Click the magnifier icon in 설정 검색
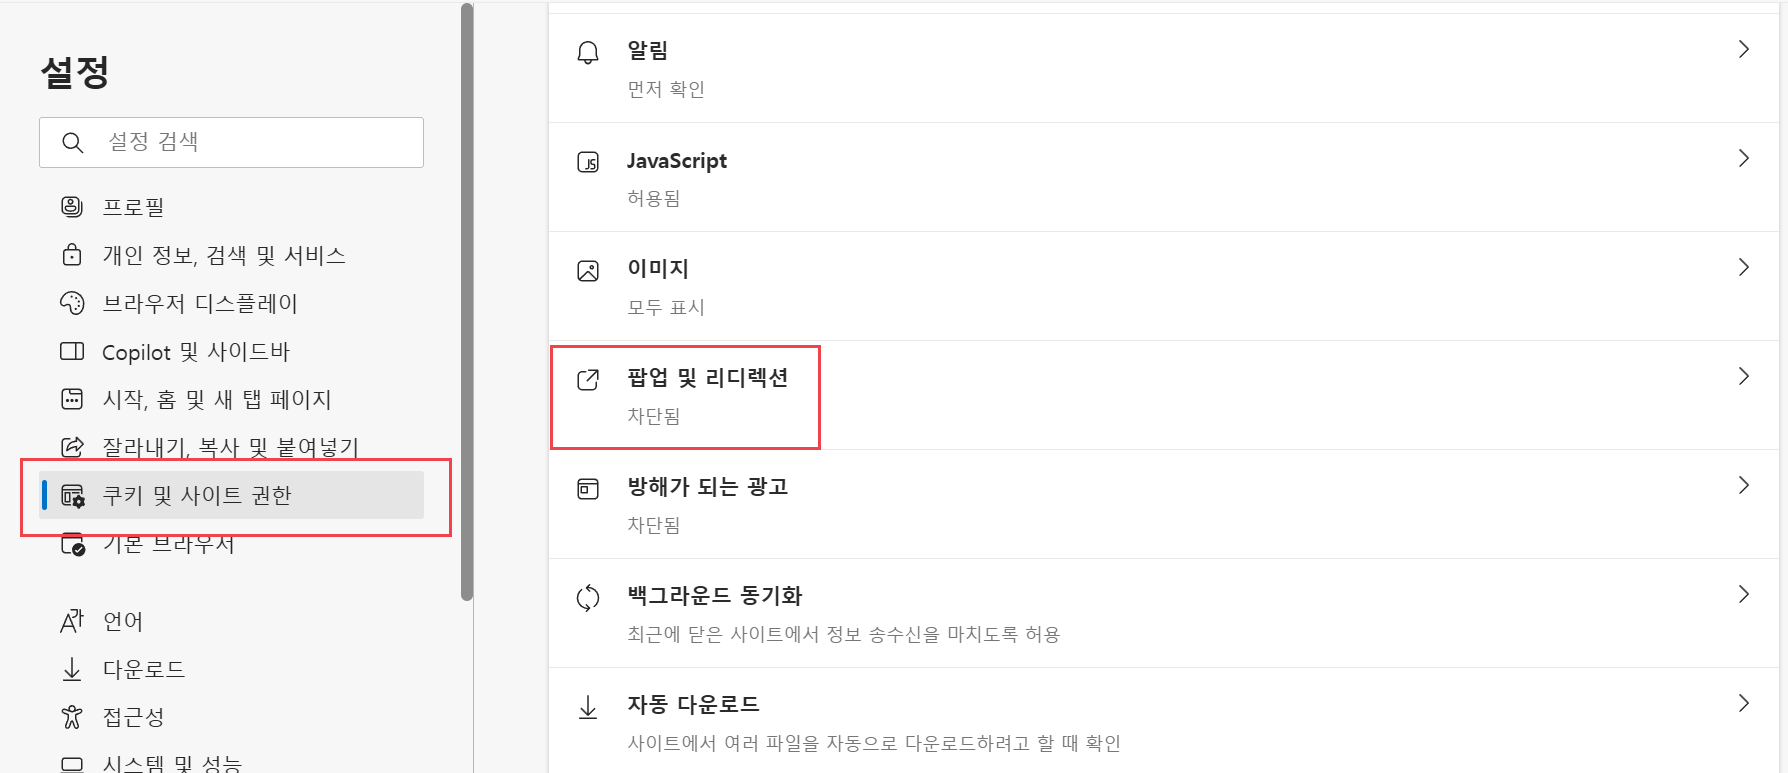Image resolution: width=1788 pixels, height=773 pixels. [x=72, y=143]
